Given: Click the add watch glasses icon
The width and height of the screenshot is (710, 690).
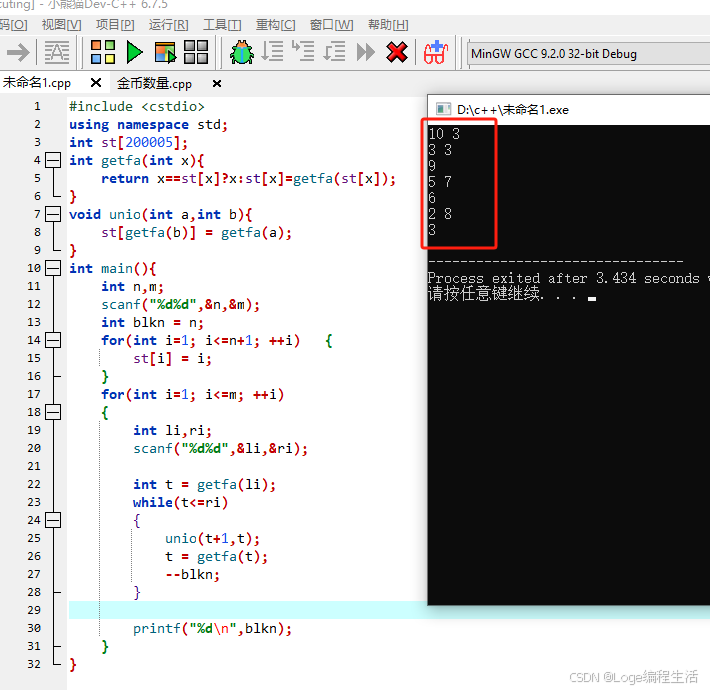Looking at the screenshot, I should pos(436,52).
